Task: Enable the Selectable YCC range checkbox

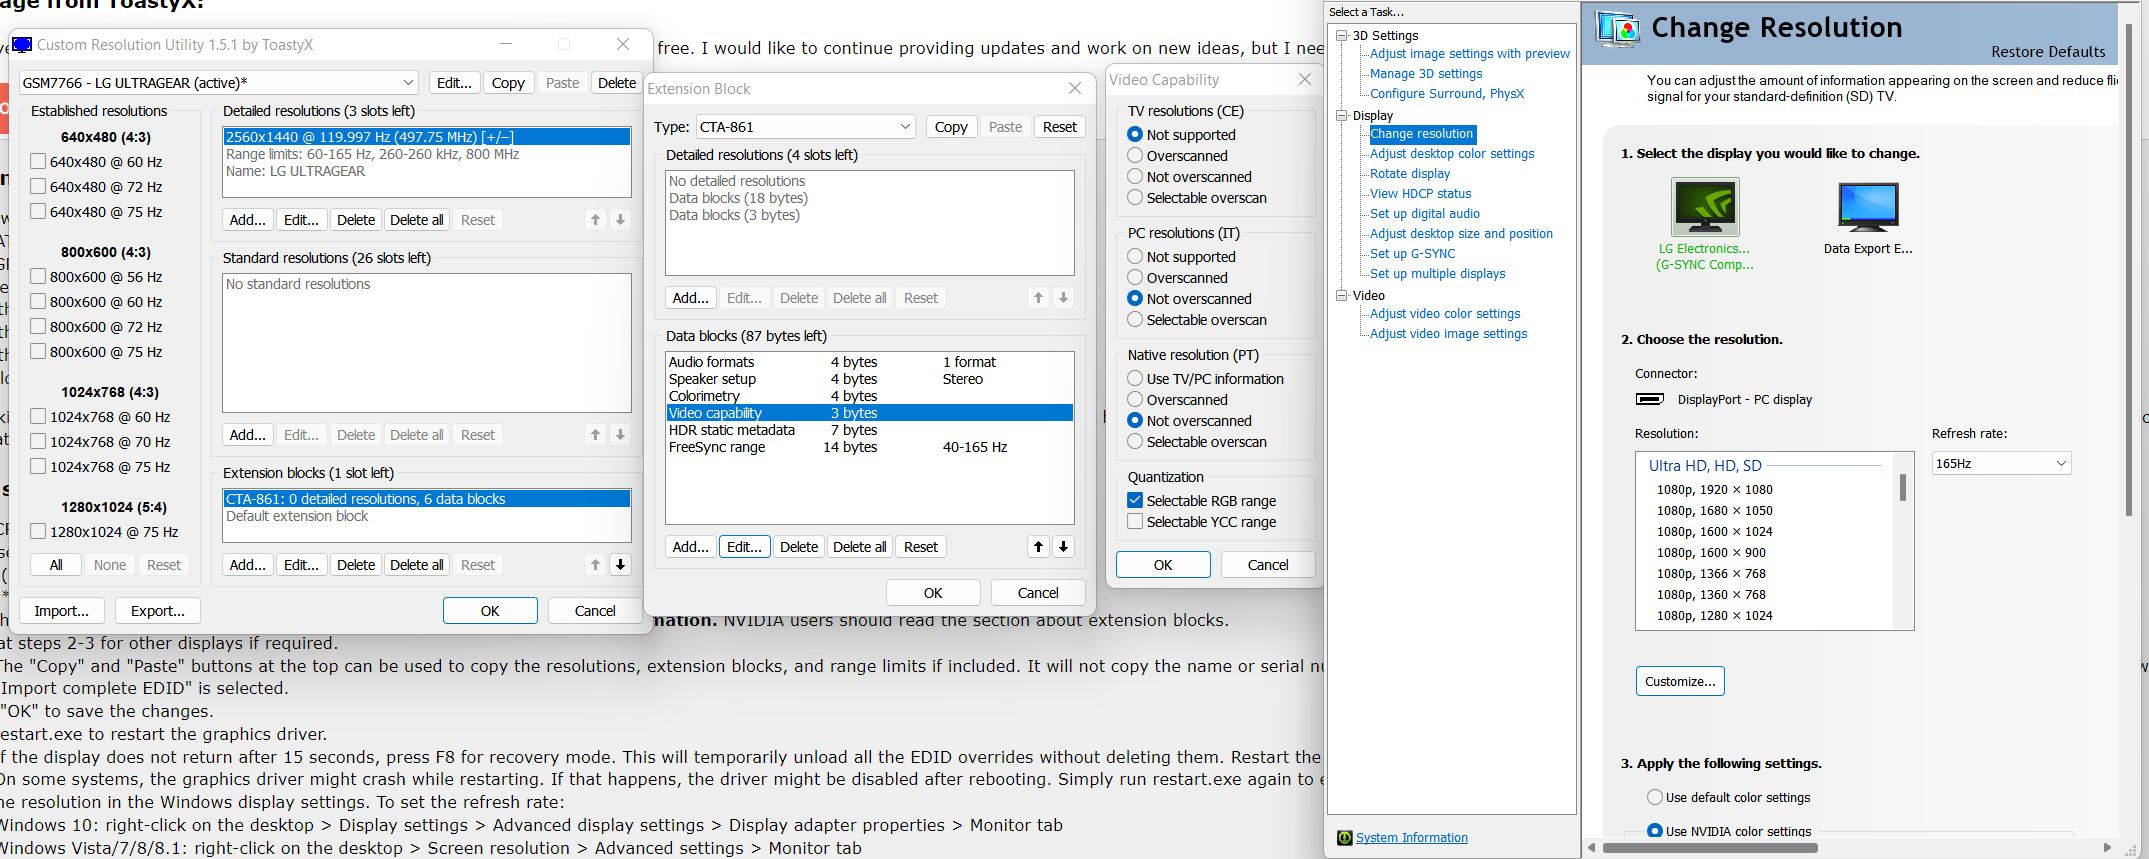Action: 1135,522
